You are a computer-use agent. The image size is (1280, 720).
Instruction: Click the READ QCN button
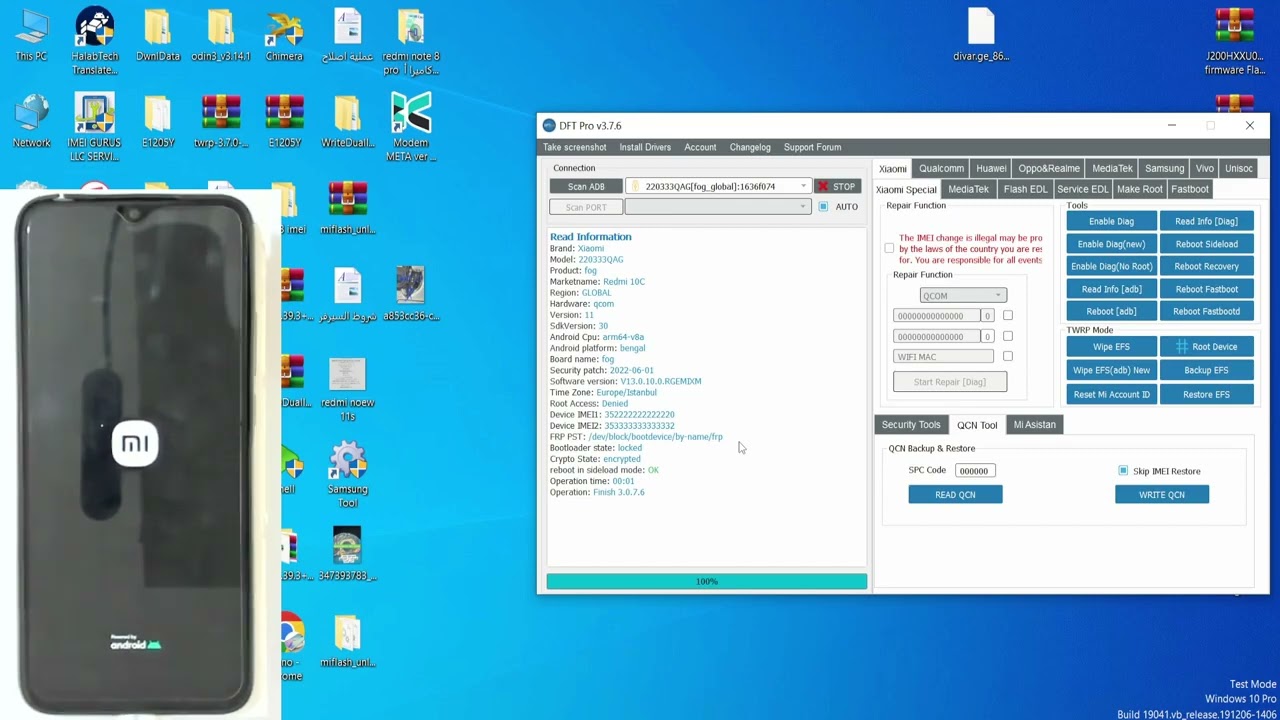click(x=955, y=495)
